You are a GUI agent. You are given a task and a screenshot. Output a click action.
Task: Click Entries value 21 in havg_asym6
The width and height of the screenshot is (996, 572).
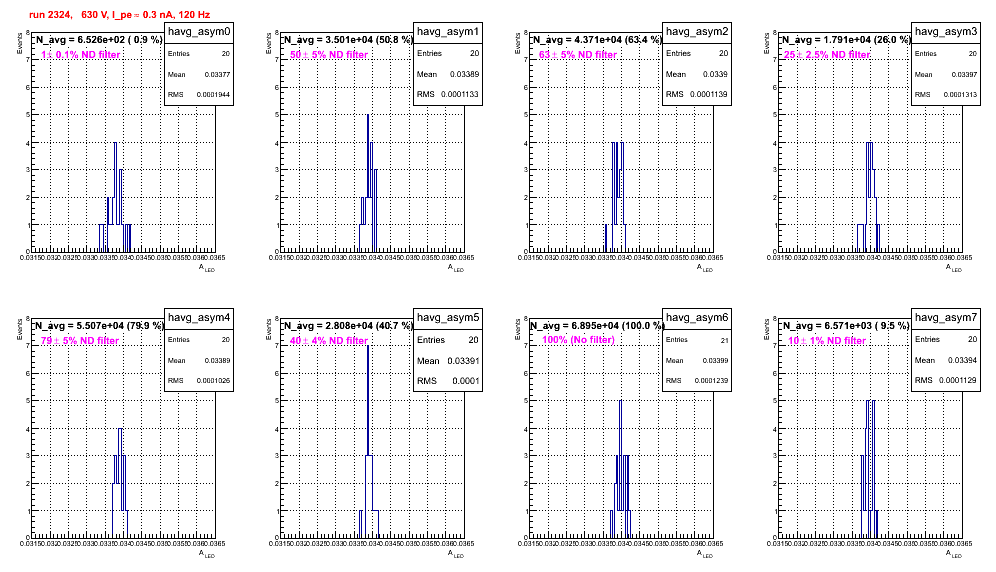tap(724, 340)
